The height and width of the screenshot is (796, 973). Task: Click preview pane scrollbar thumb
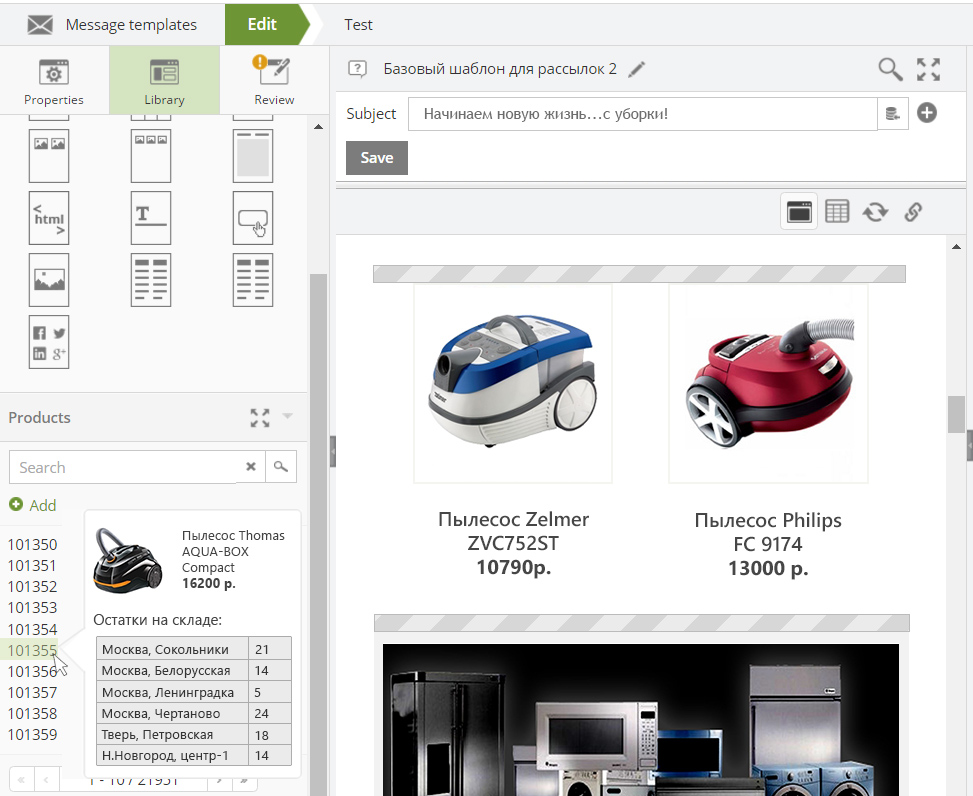coord(956,414)
